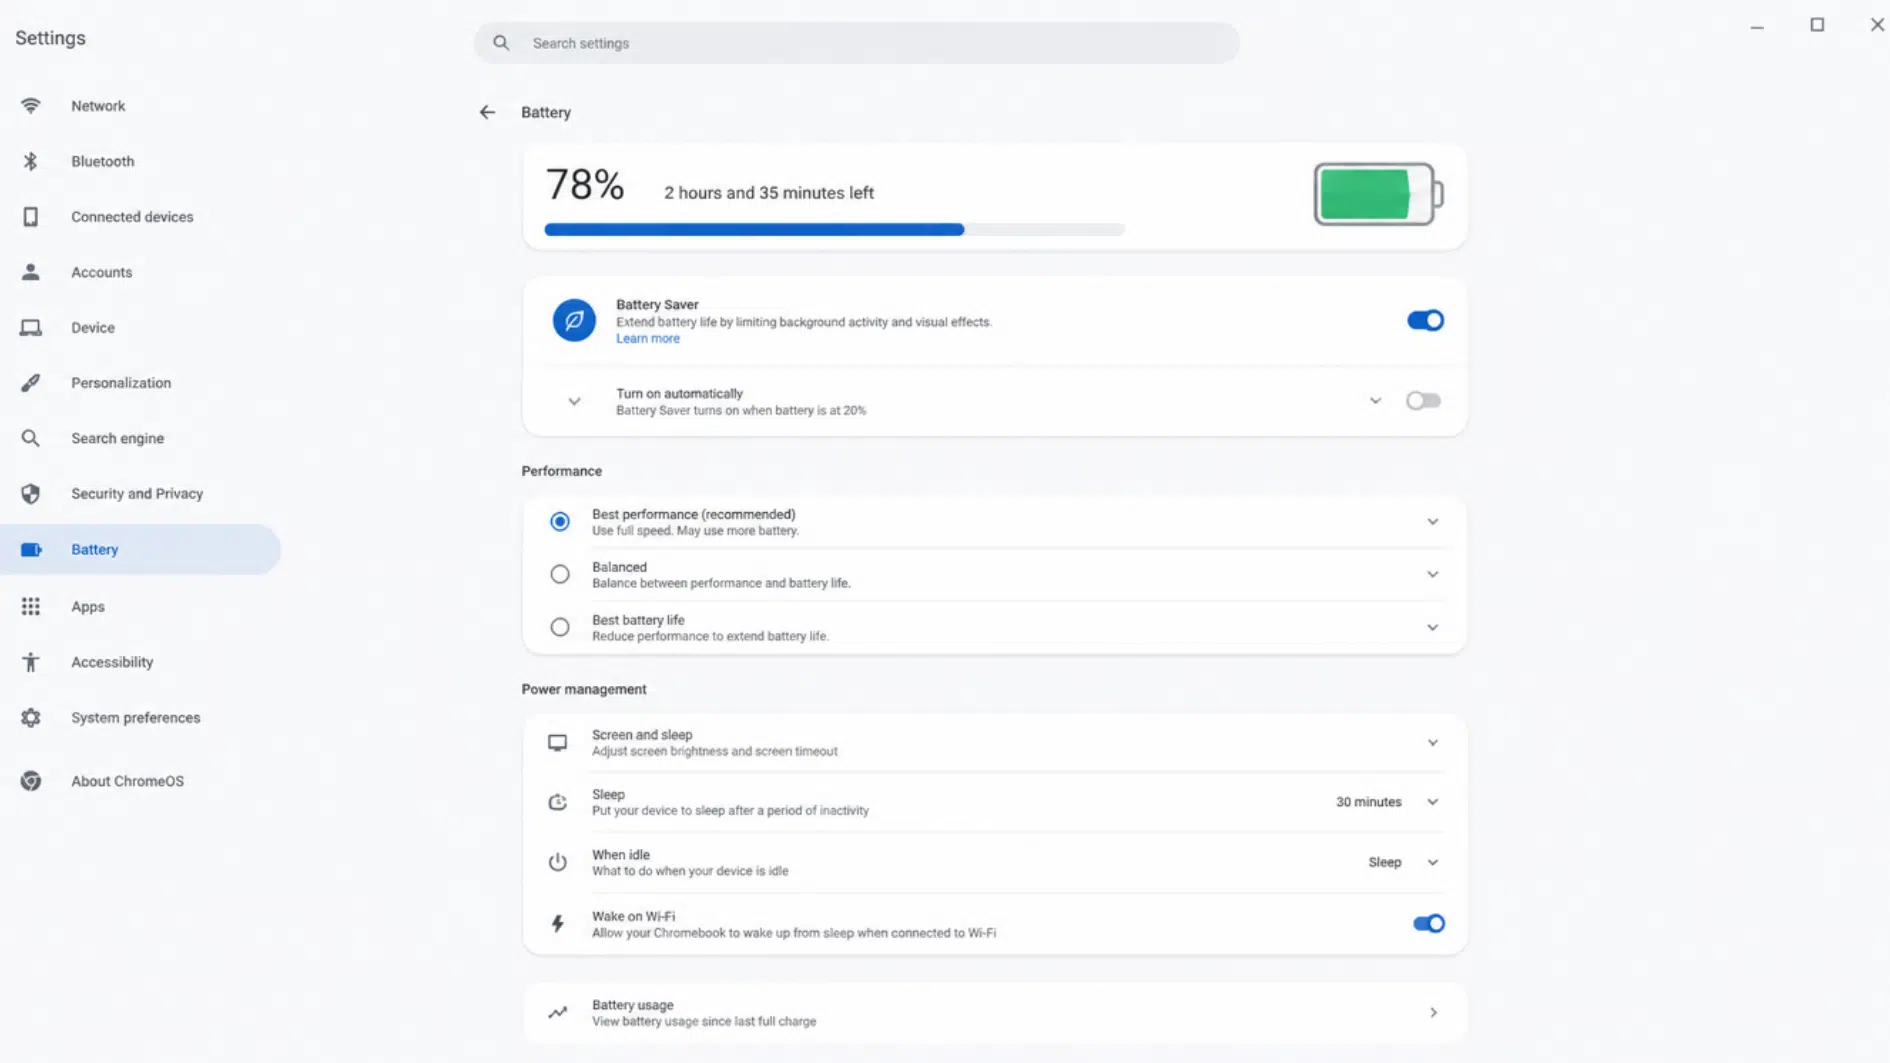The image size is (1890, 1063).
Task: Click the Security and Privacy shield icon
Action: (x=31, y=494)
